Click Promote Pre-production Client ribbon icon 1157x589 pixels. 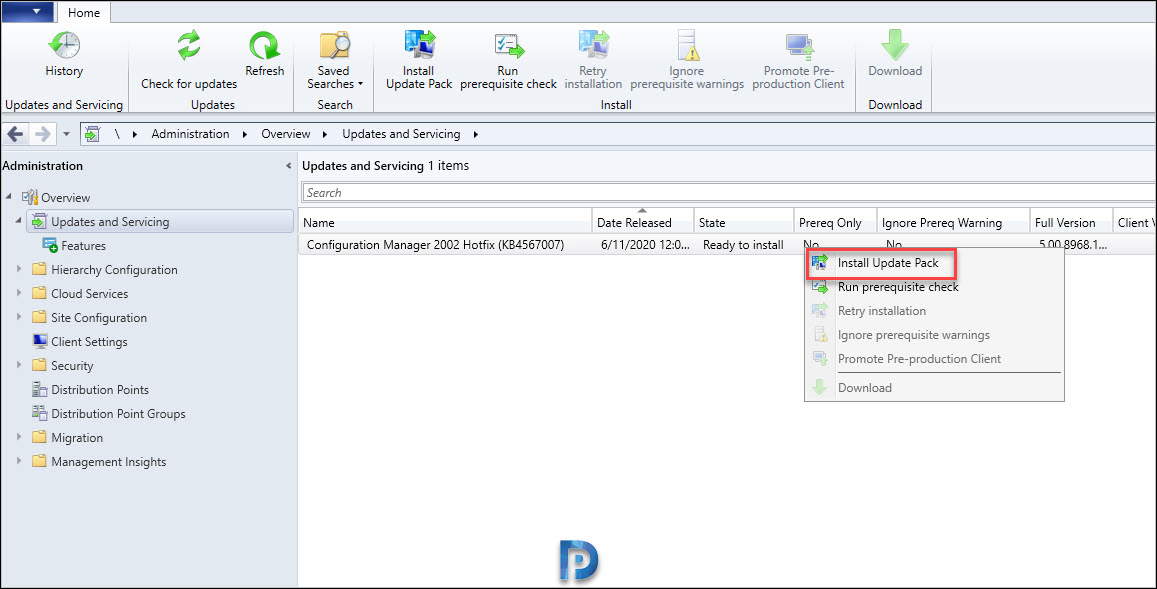(798, 61)
